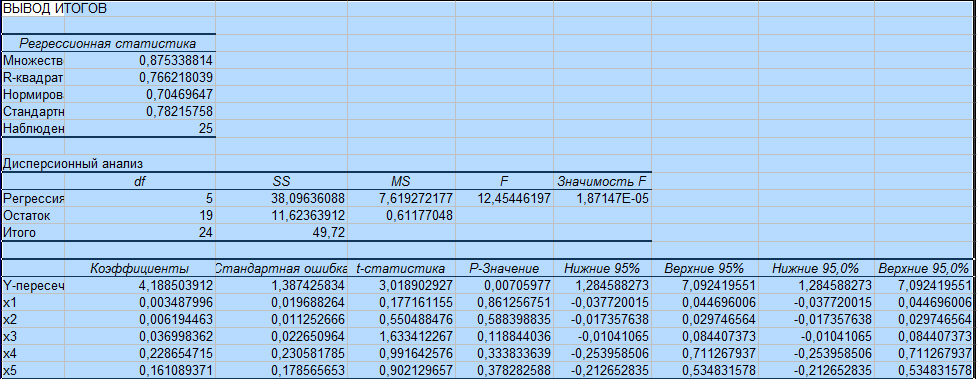Image resolution: width=977 pixels, height=379 pixels.
Task: Select the 'R-квадрат' label cell
Action: 33,78
